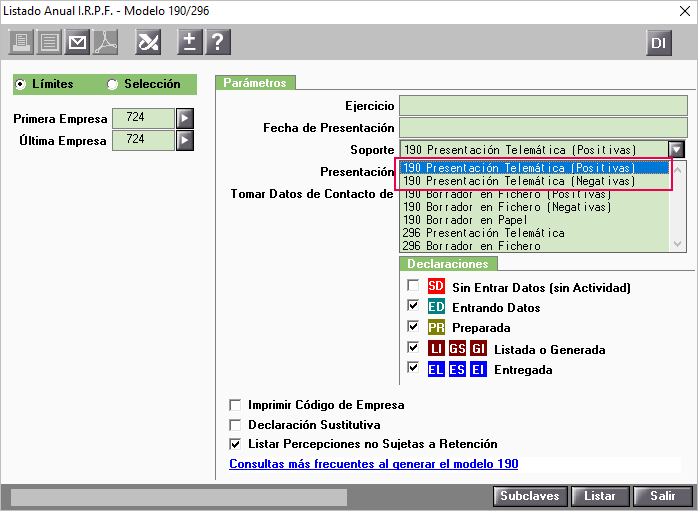Enable Imprimir Código de Empresa
This screenshot has height=511, width=698.
click(235, 405)
